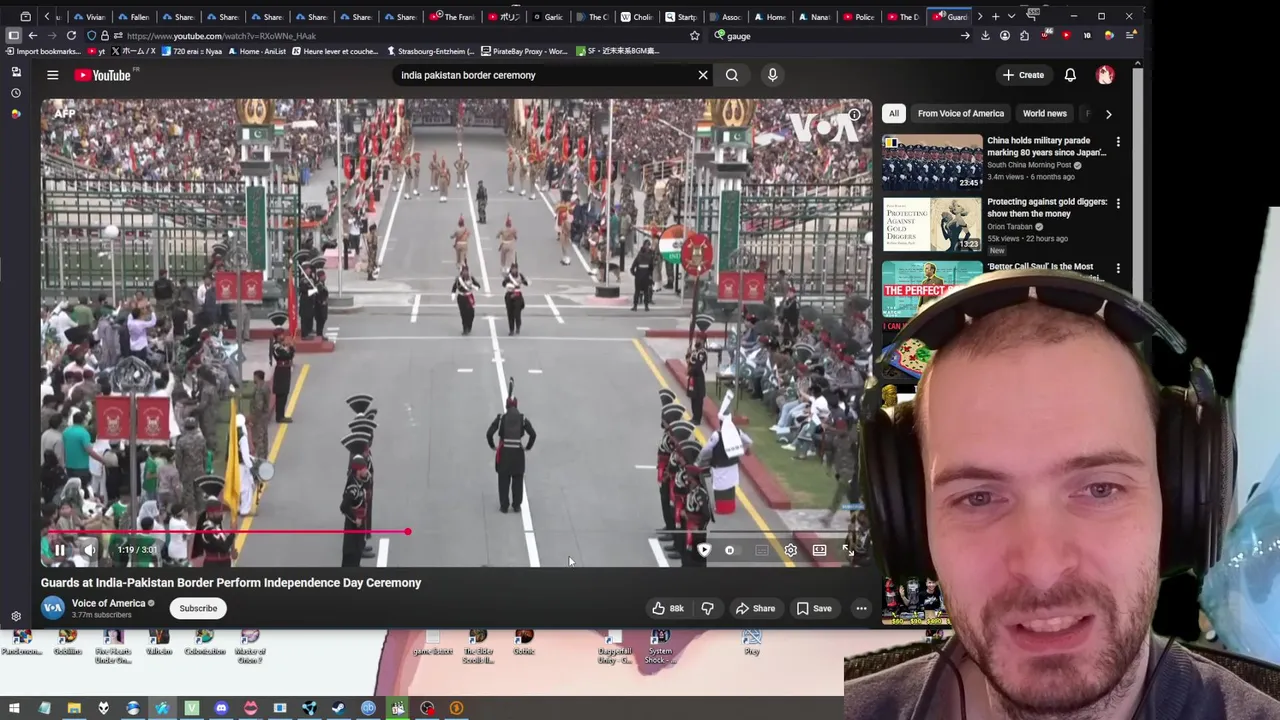
Task: Switch to the Garlic browser tab
Action: [x=547, y=17]
